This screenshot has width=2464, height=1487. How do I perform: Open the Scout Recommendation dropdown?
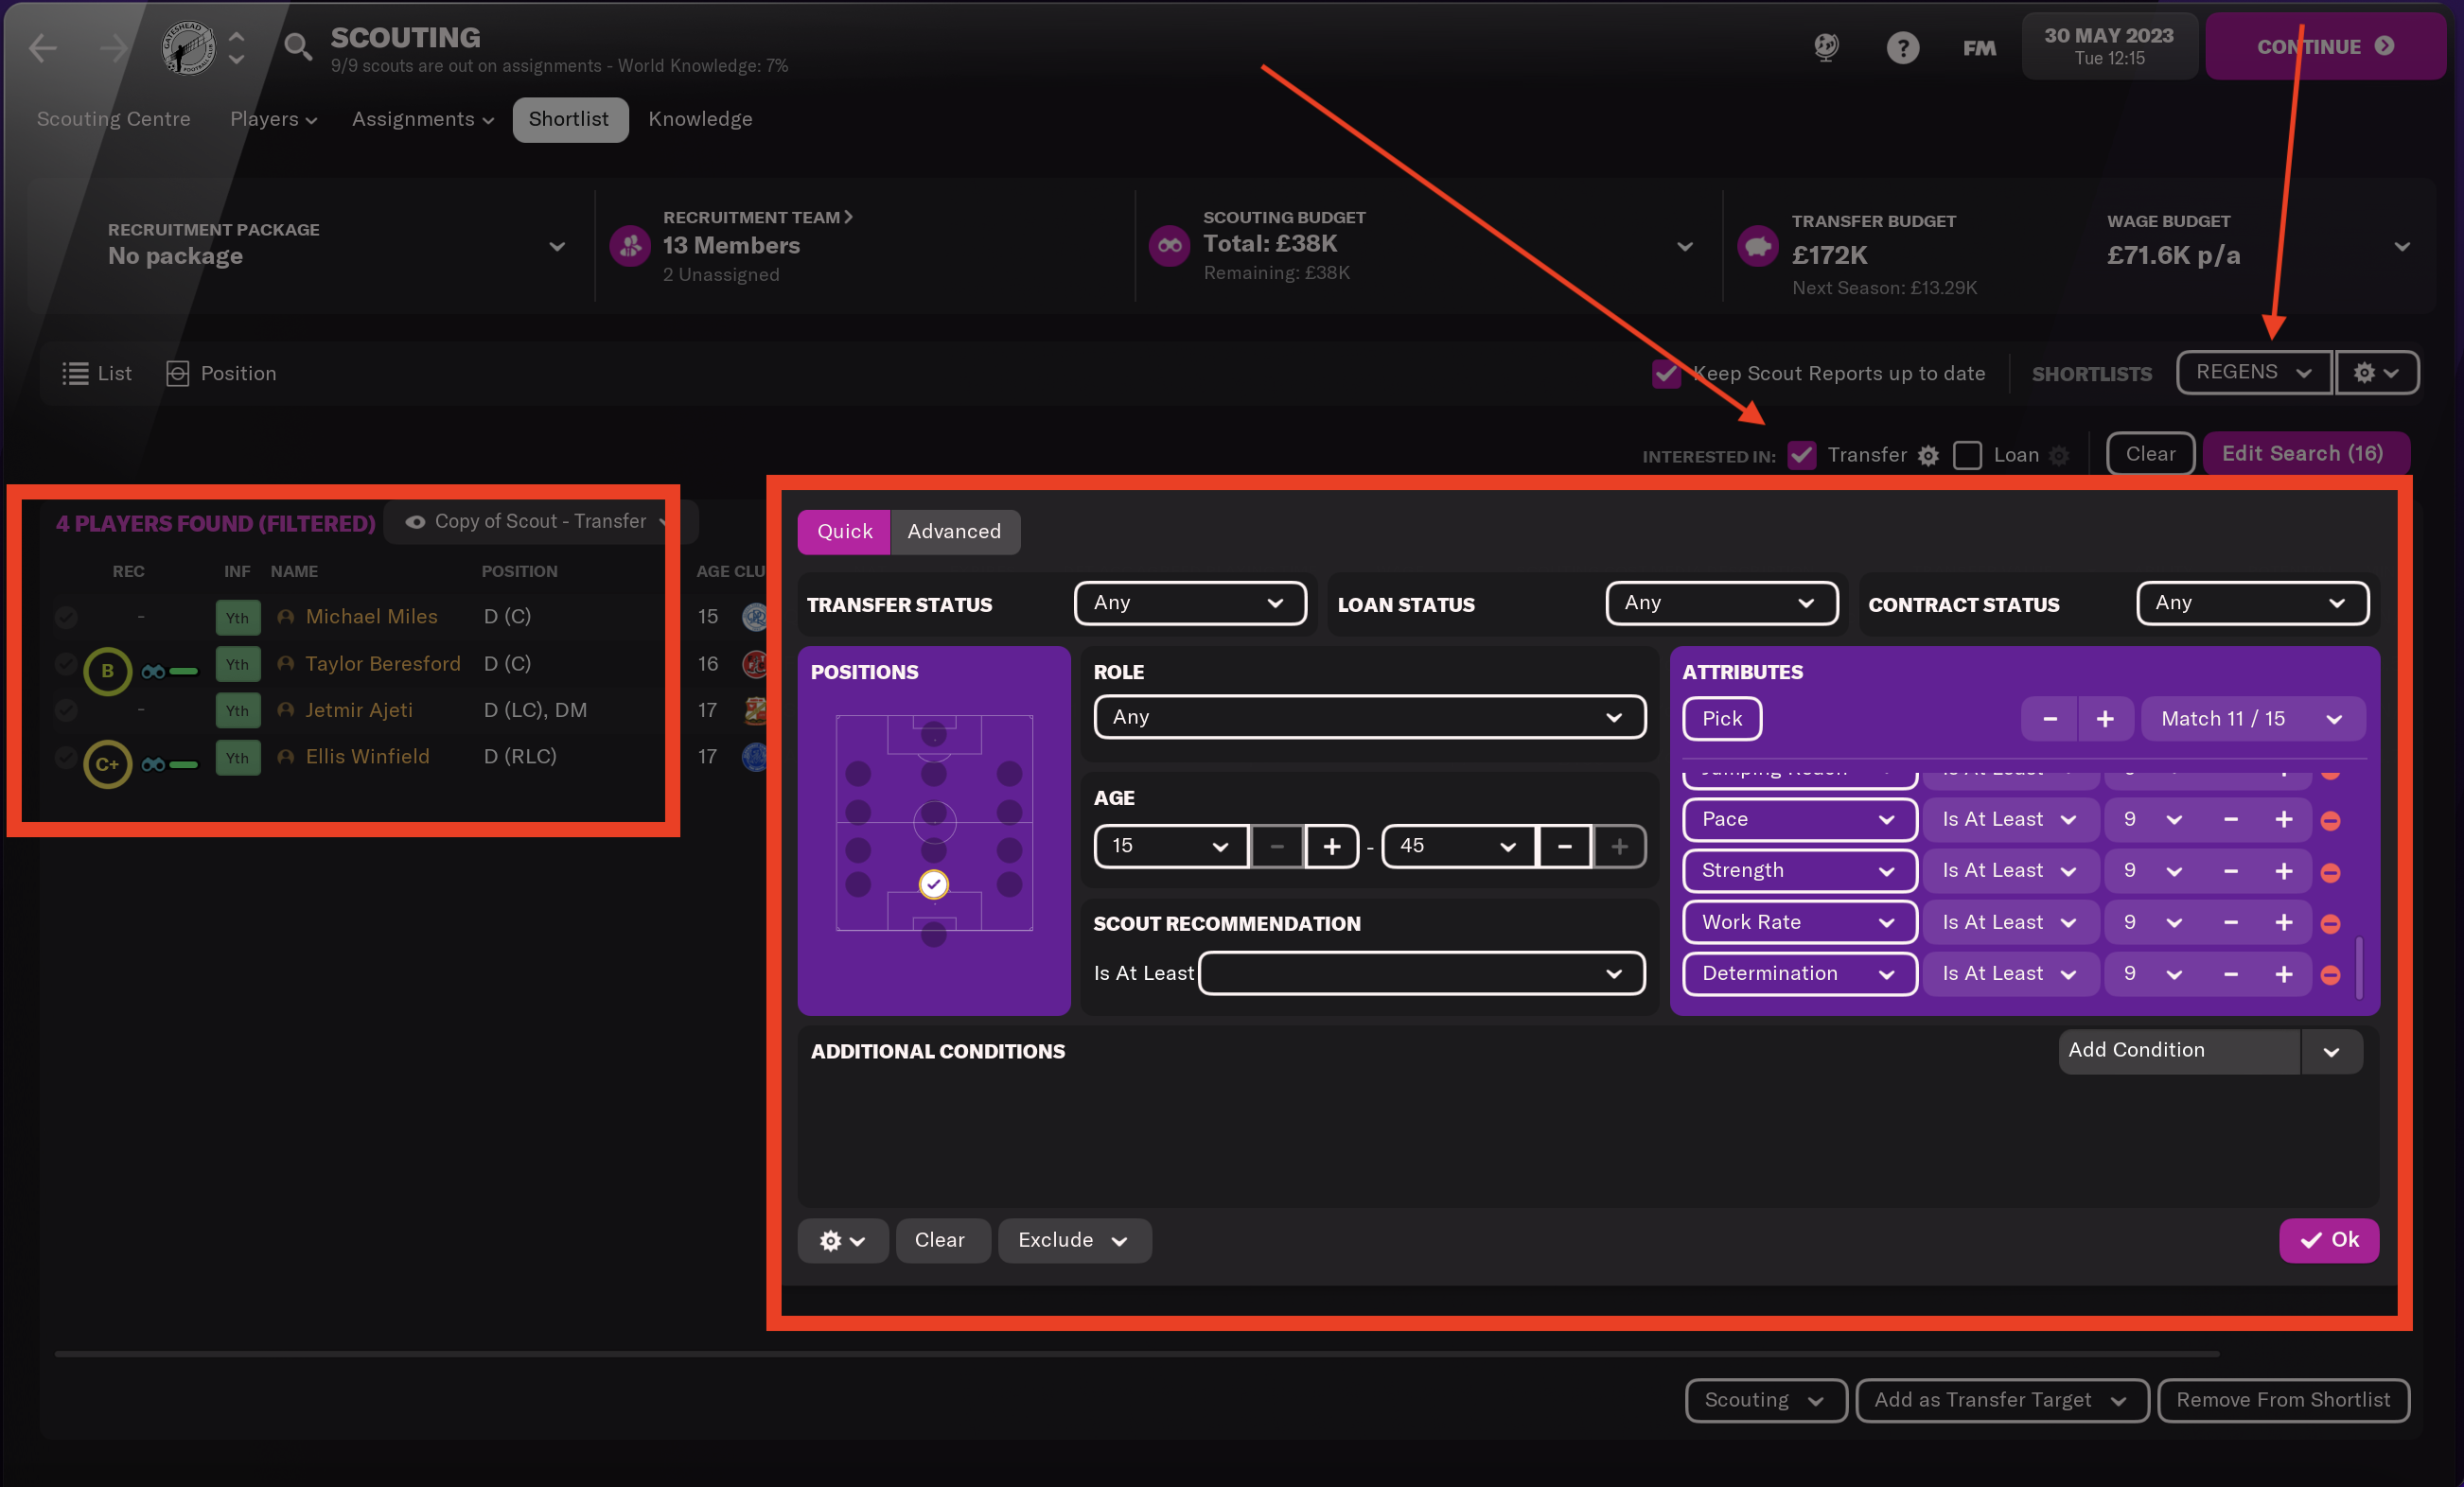pyautogui.click(x=1421, y=973)
